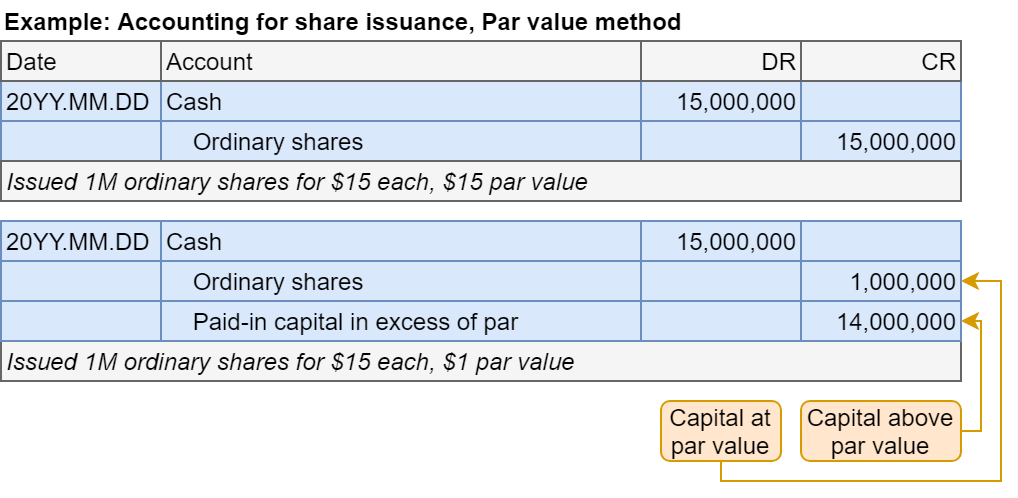Click the example title heading text
This screenshot has height=498, width=1018.
tap(343, 22)
